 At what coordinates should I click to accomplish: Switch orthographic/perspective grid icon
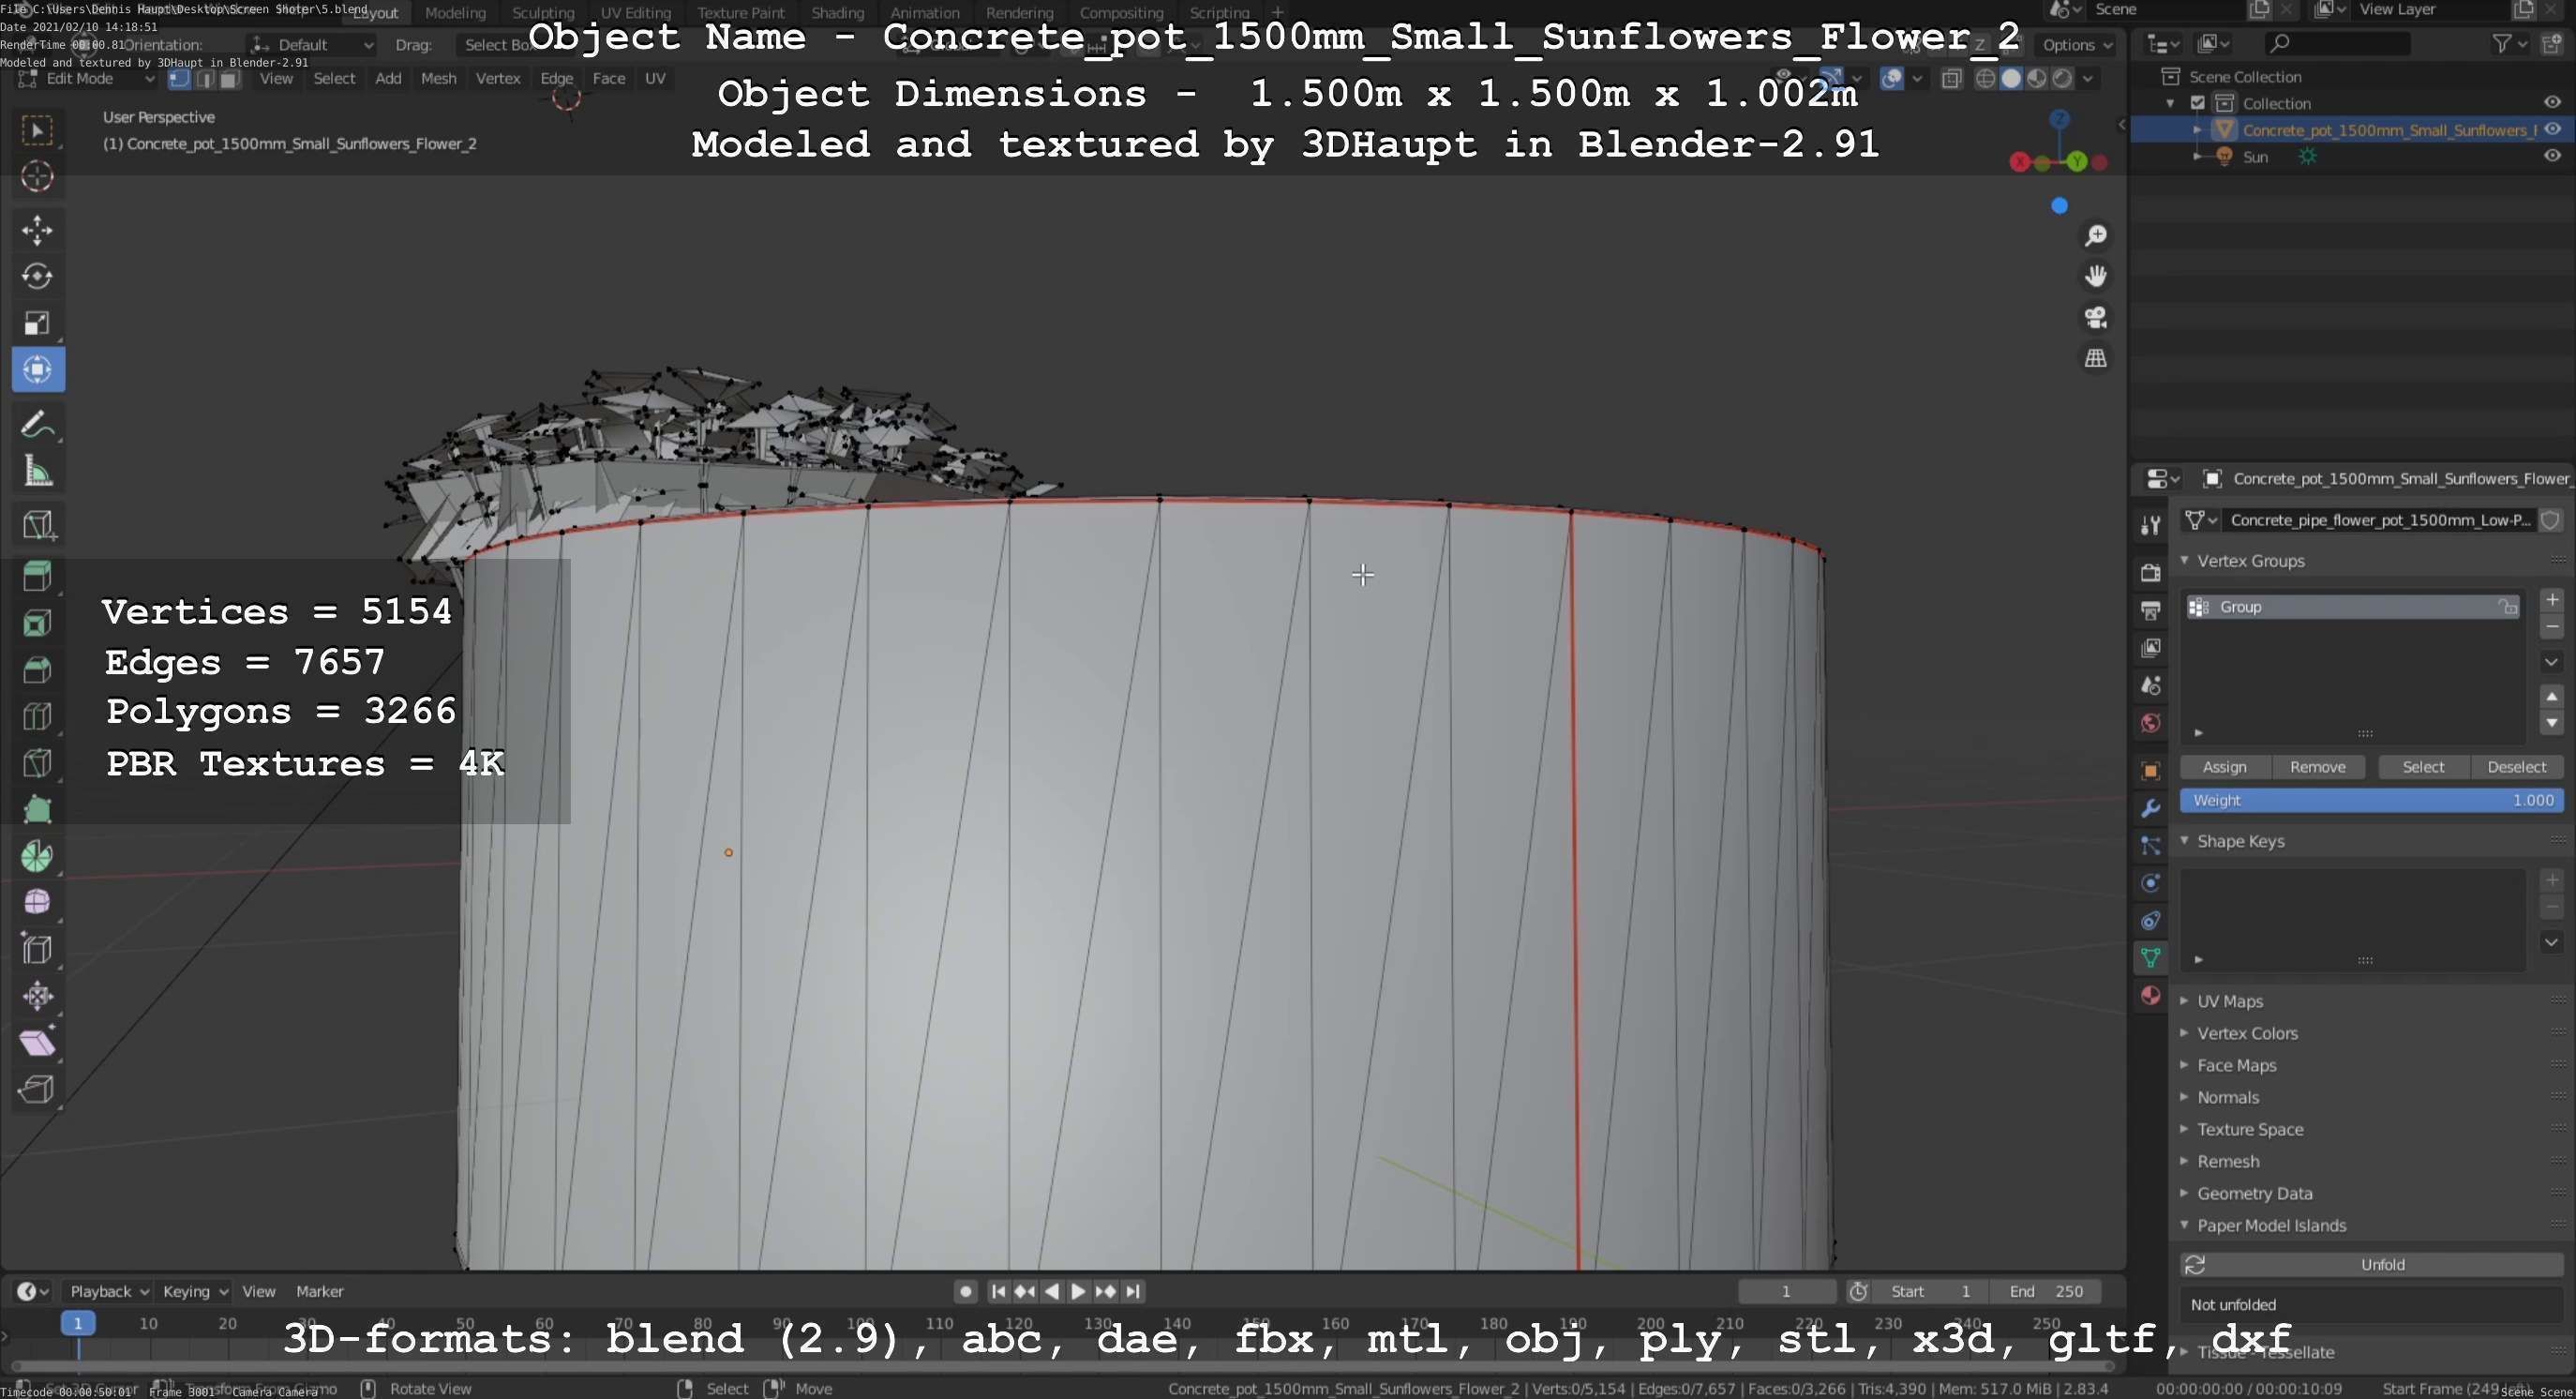pos(2095,358)
